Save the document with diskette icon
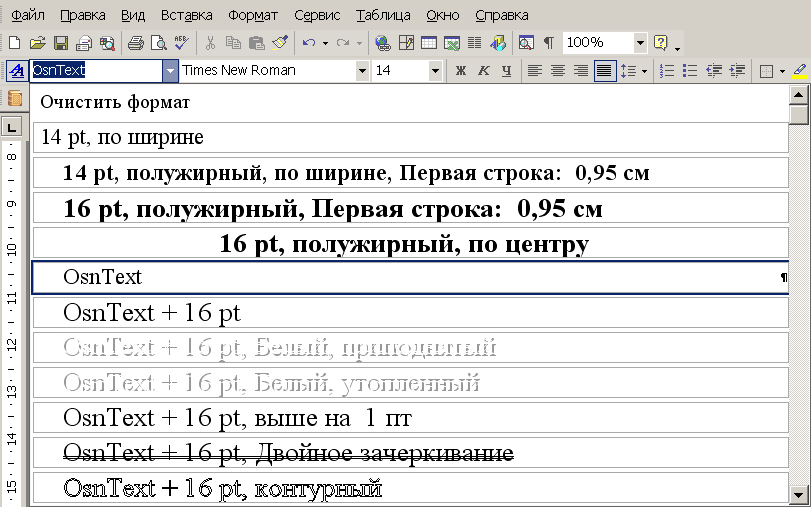The width and height of the screenshot is (811, 507). coord(61,43)
